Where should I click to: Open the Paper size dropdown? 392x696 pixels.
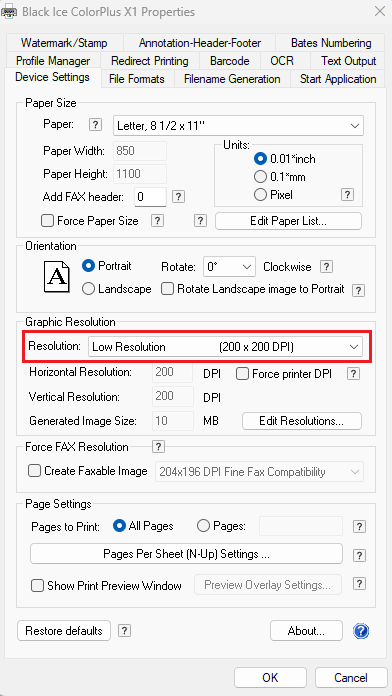click(x=238, y=126)
